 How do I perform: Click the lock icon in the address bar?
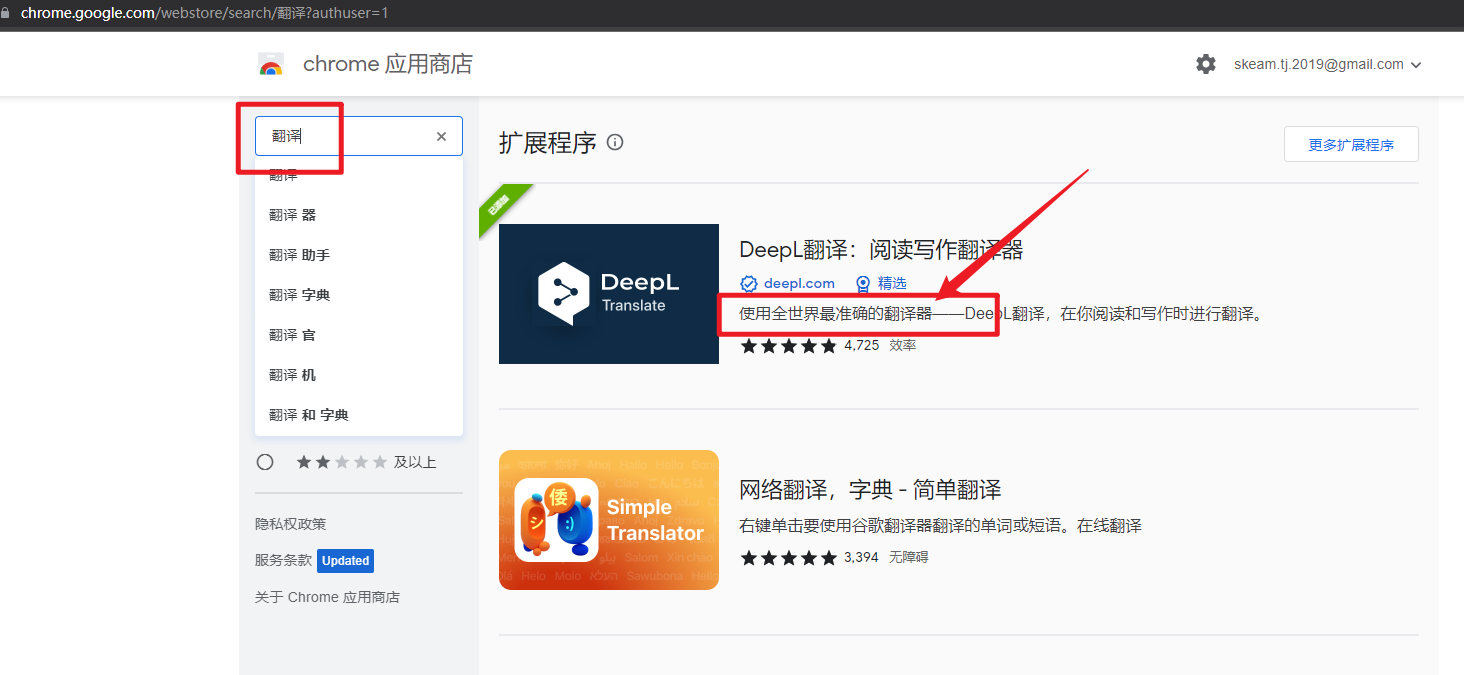tap(6, 13)
